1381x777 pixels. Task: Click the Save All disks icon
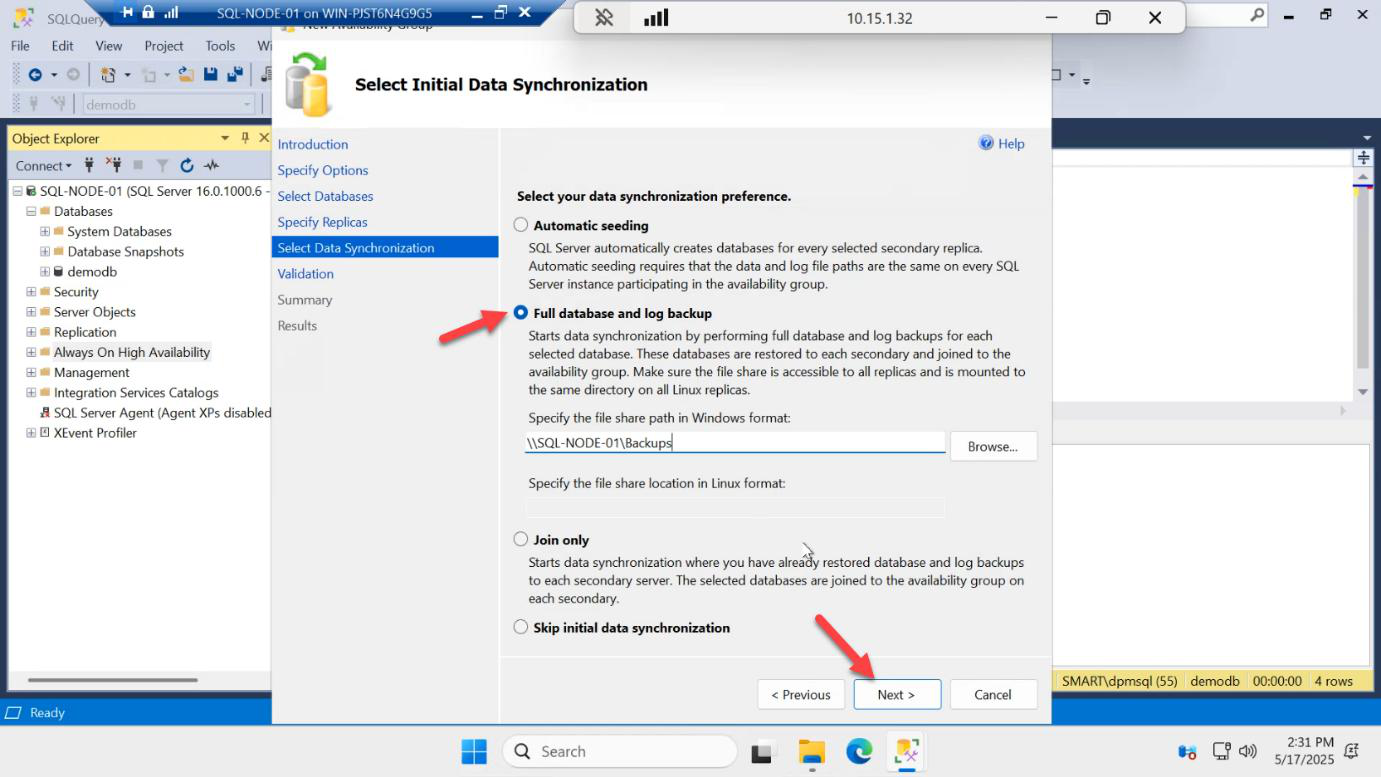click(x=236, y=74)
